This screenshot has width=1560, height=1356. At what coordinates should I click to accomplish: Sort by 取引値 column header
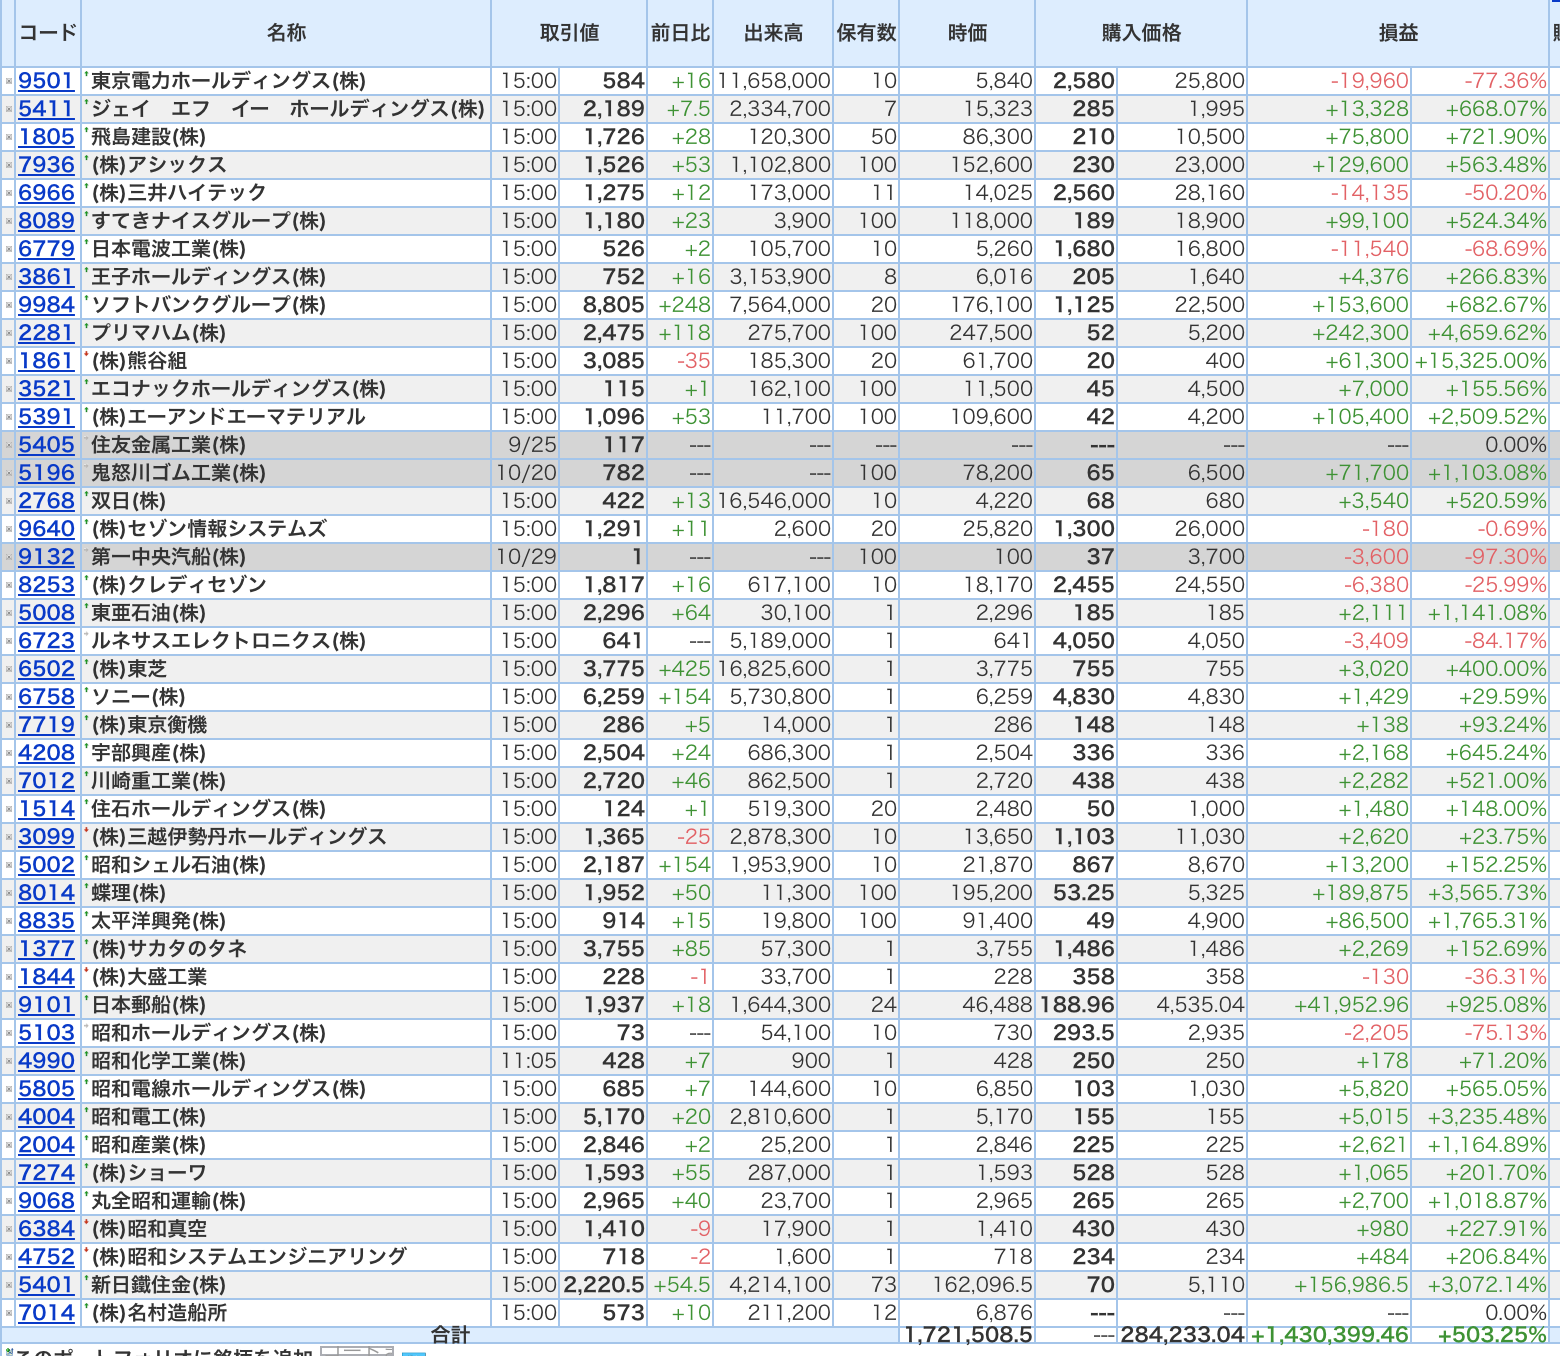pyautogui.click(x=569, y=33)
